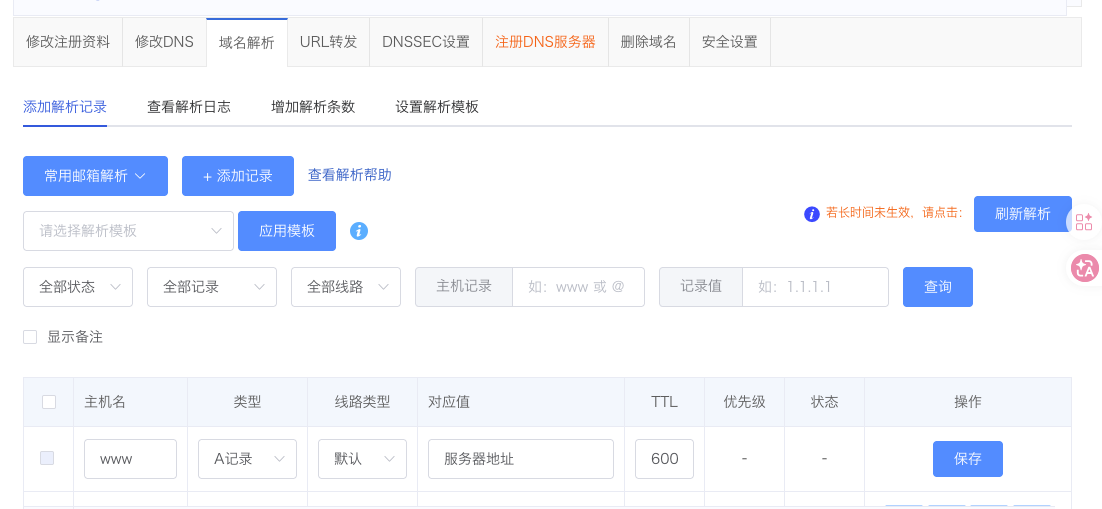
Task: Click the 保存 button in the record row
Action: point(967,459)
